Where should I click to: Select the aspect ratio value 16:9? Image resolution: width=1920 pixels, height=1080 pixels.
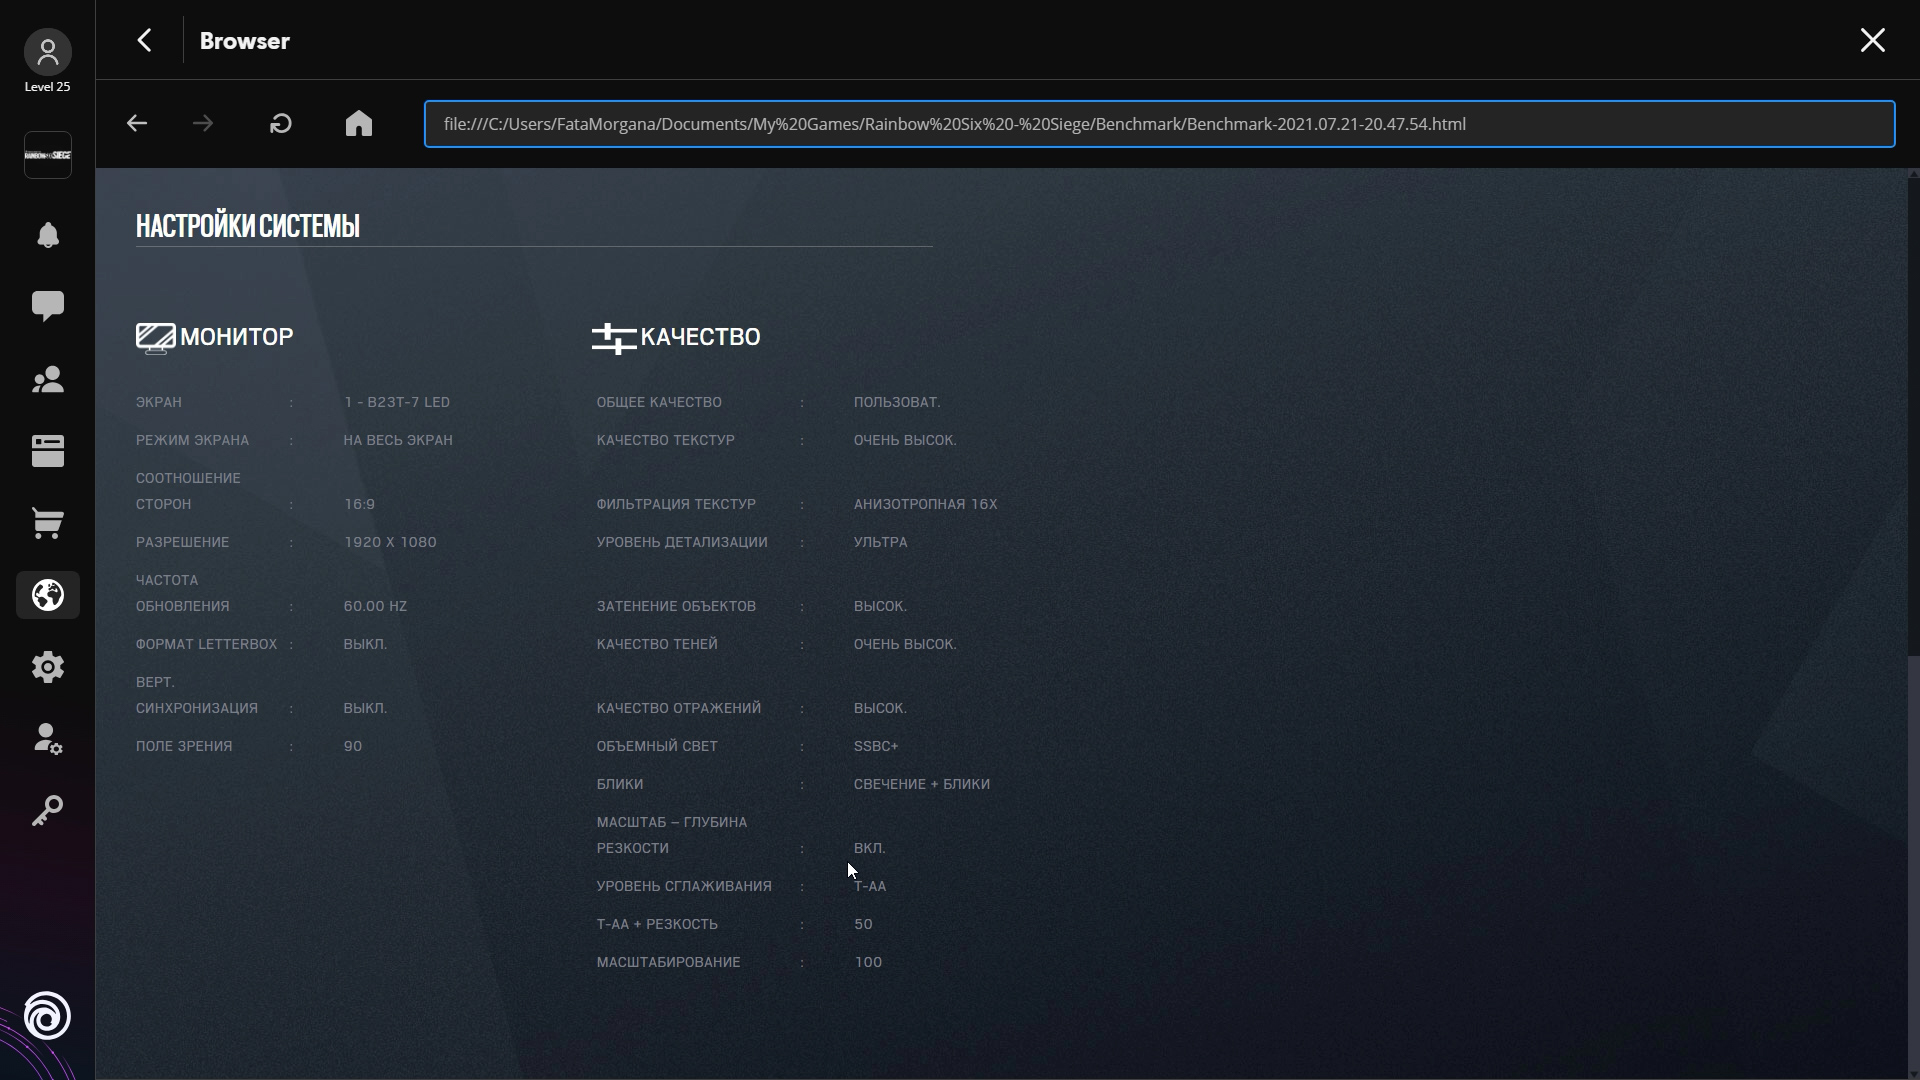click(359, 504)
